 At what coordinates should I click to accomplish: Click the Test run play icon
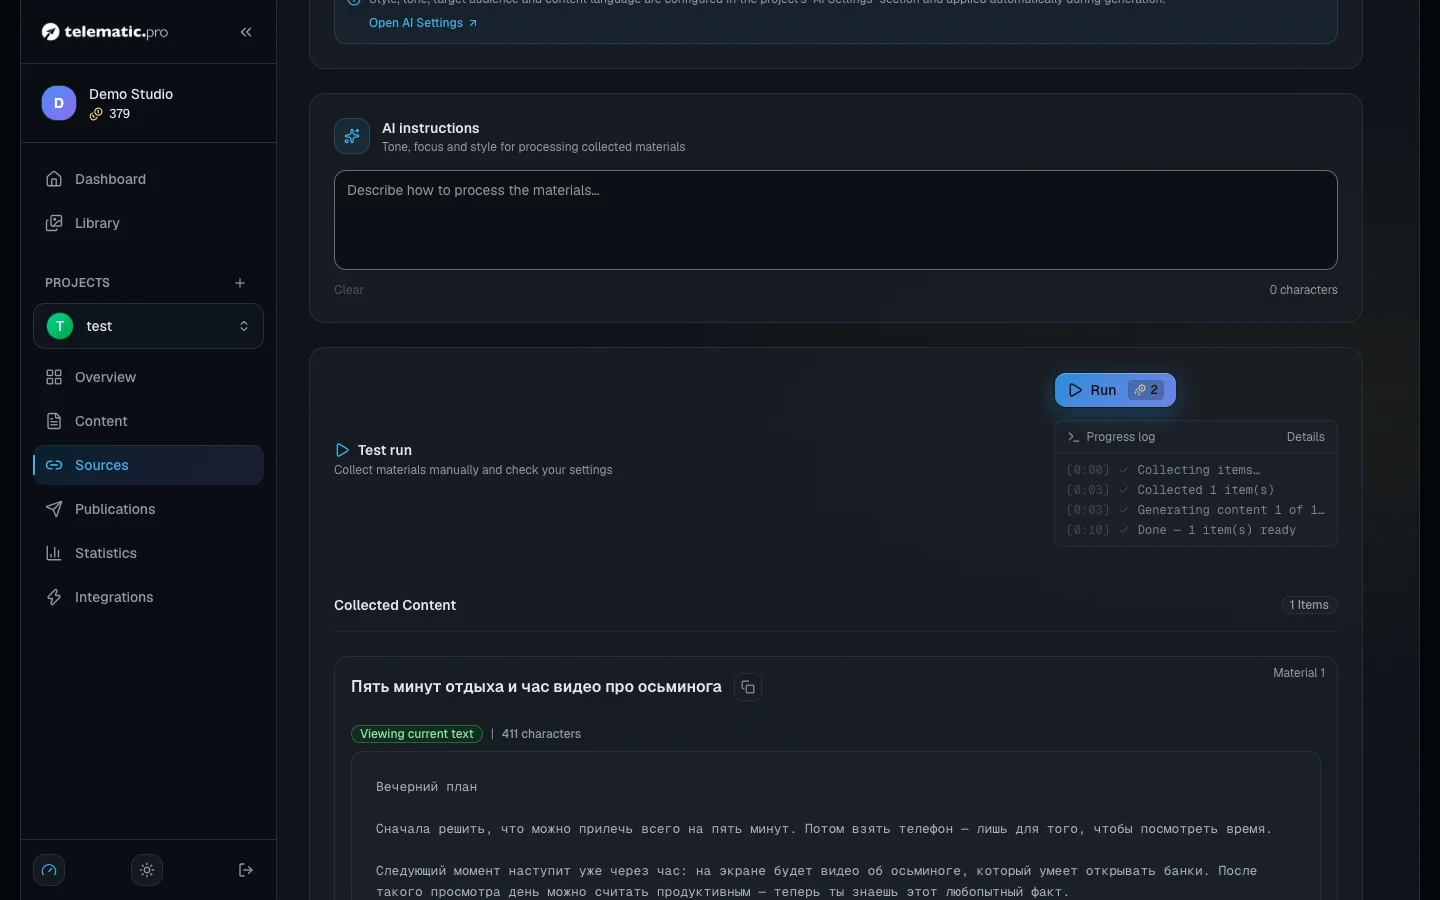(342, 450)
